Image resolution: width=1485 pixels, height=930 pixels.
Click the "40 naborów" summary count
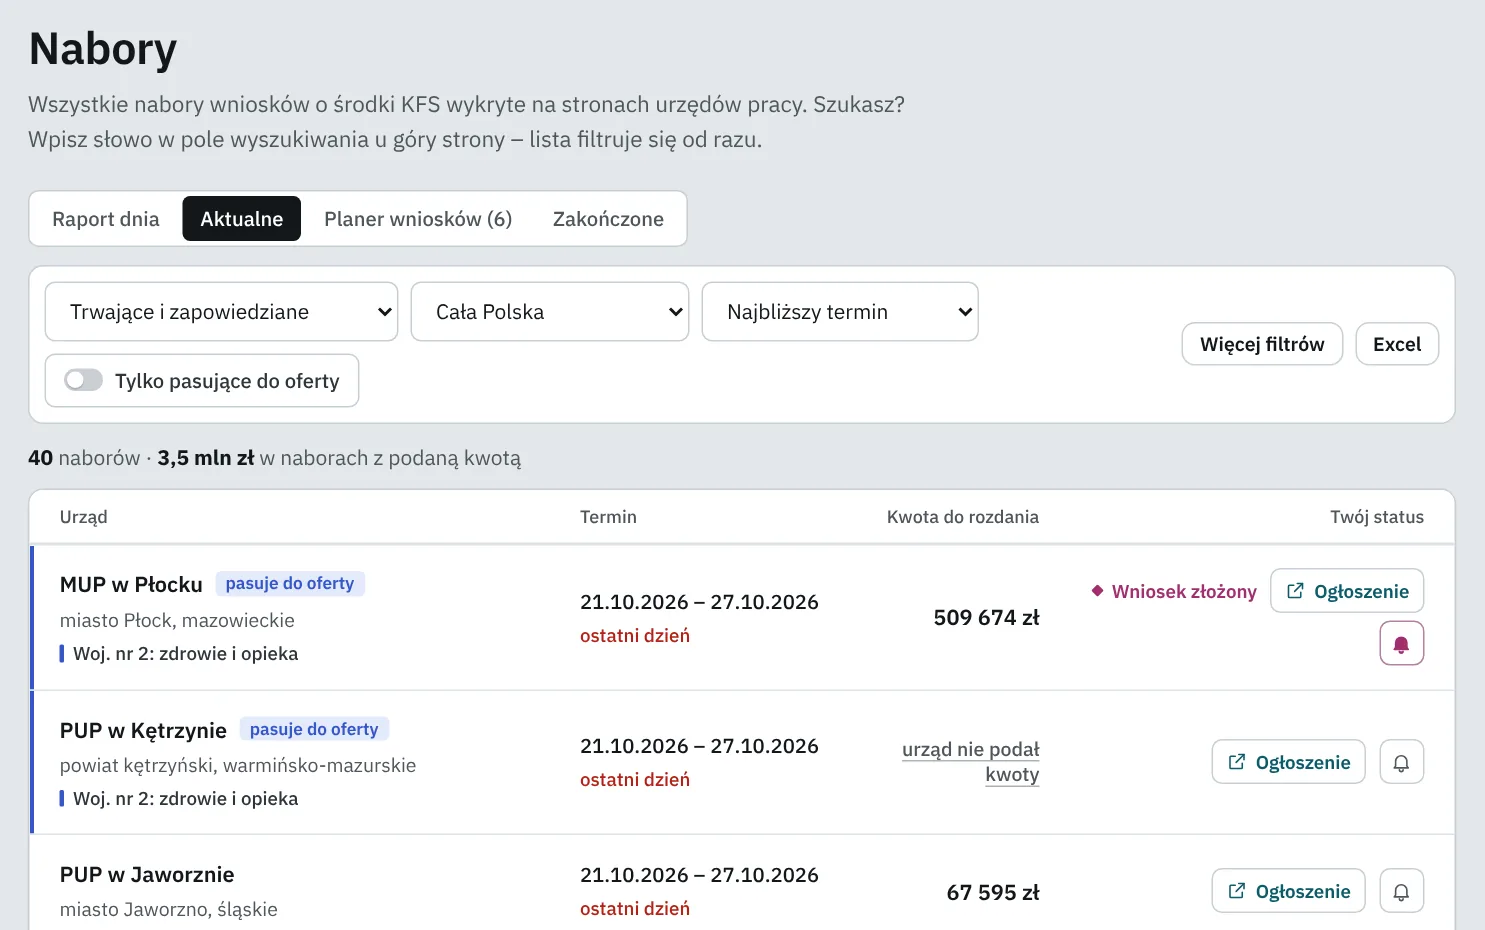84,458
